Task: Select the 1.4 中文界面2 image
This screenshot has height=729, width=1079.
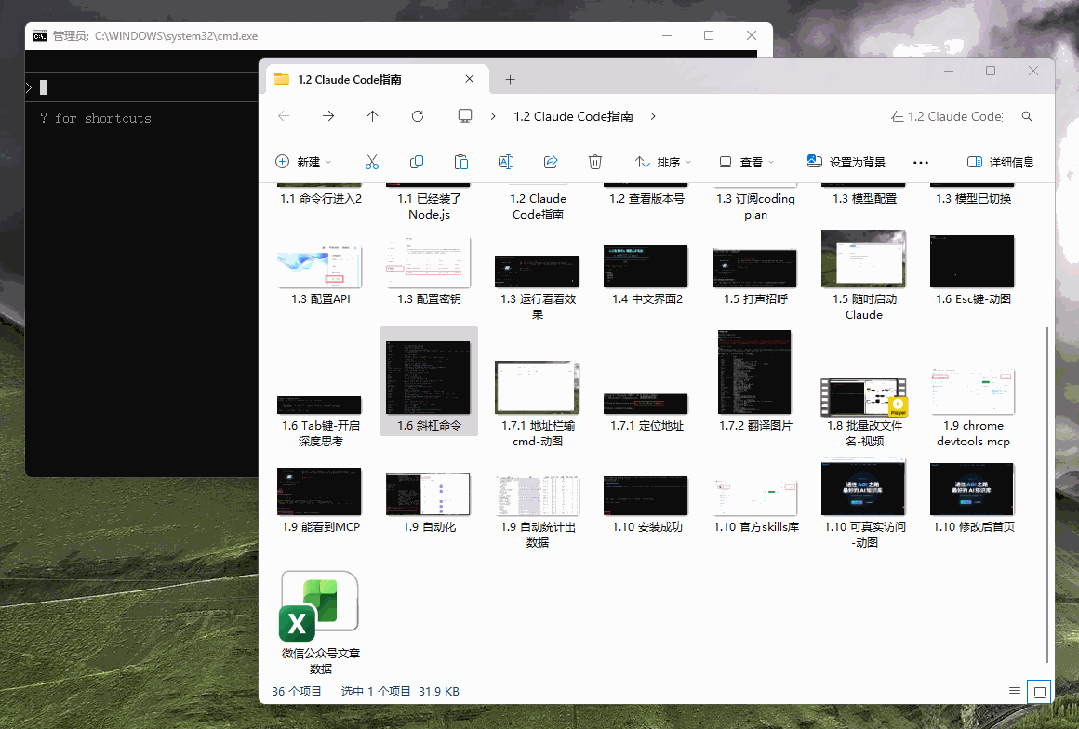Action: point(647,275)
